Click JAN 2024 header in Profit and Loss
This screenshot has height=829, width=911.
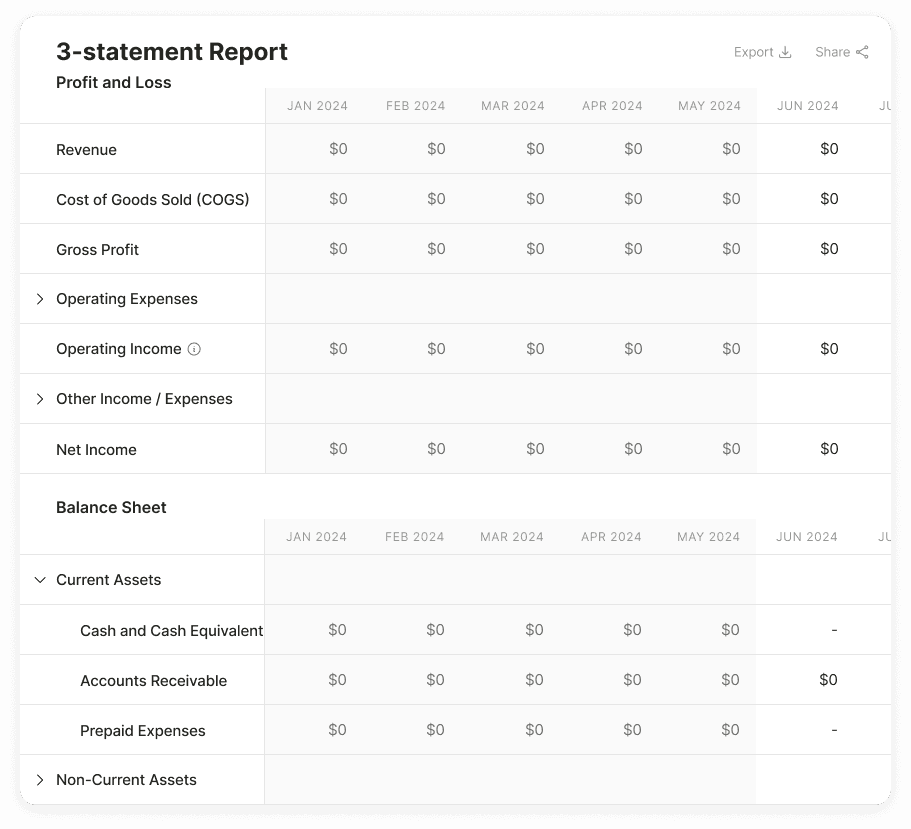(x=317, y=106)
